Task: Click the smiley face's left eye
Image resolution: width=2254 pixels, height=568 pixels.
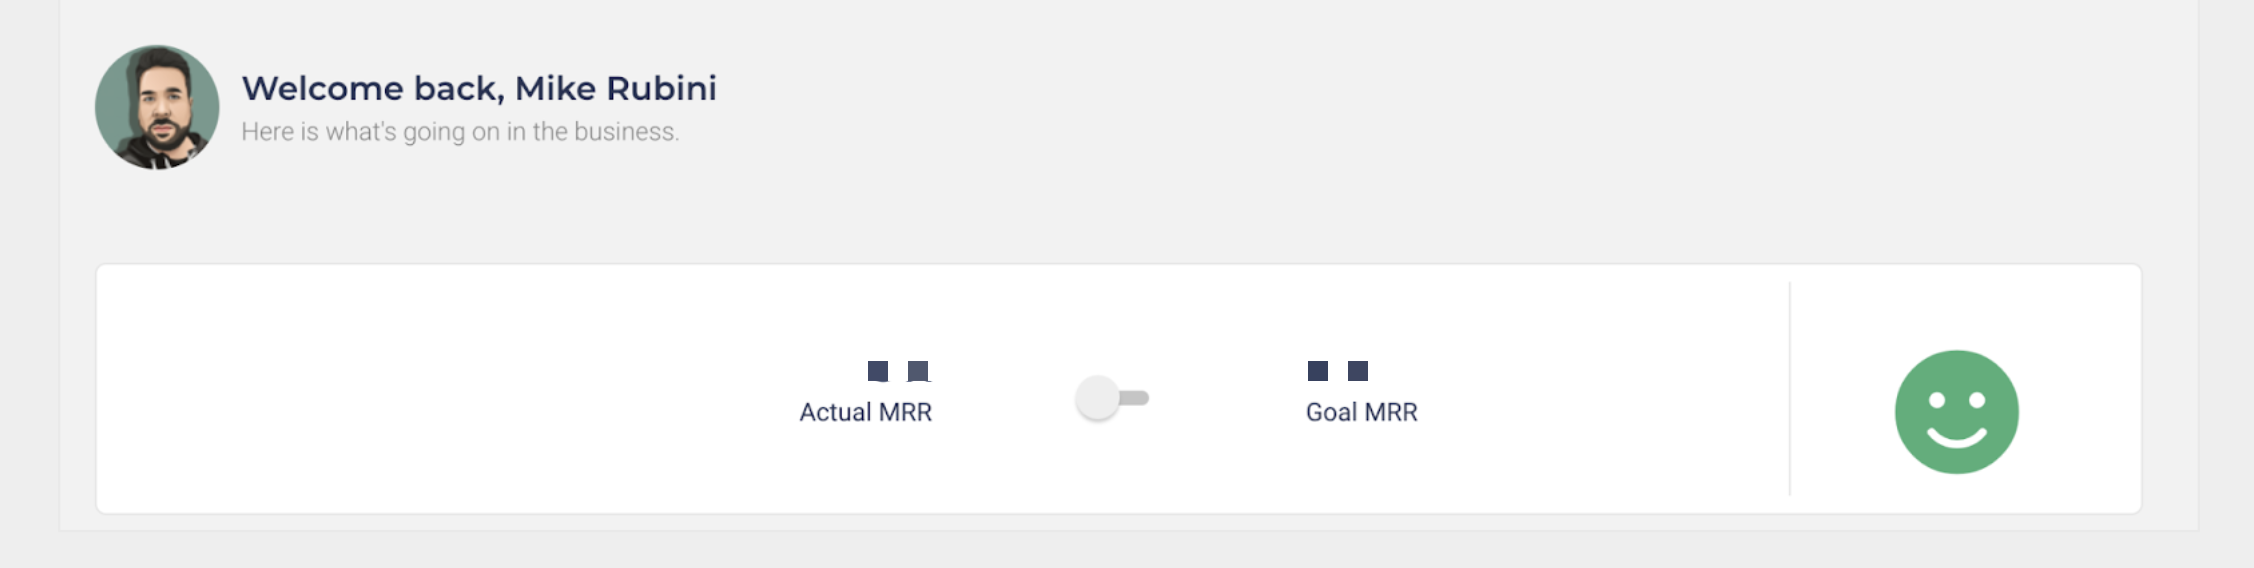Action: pyautogui.click(x=1936, y=400)
